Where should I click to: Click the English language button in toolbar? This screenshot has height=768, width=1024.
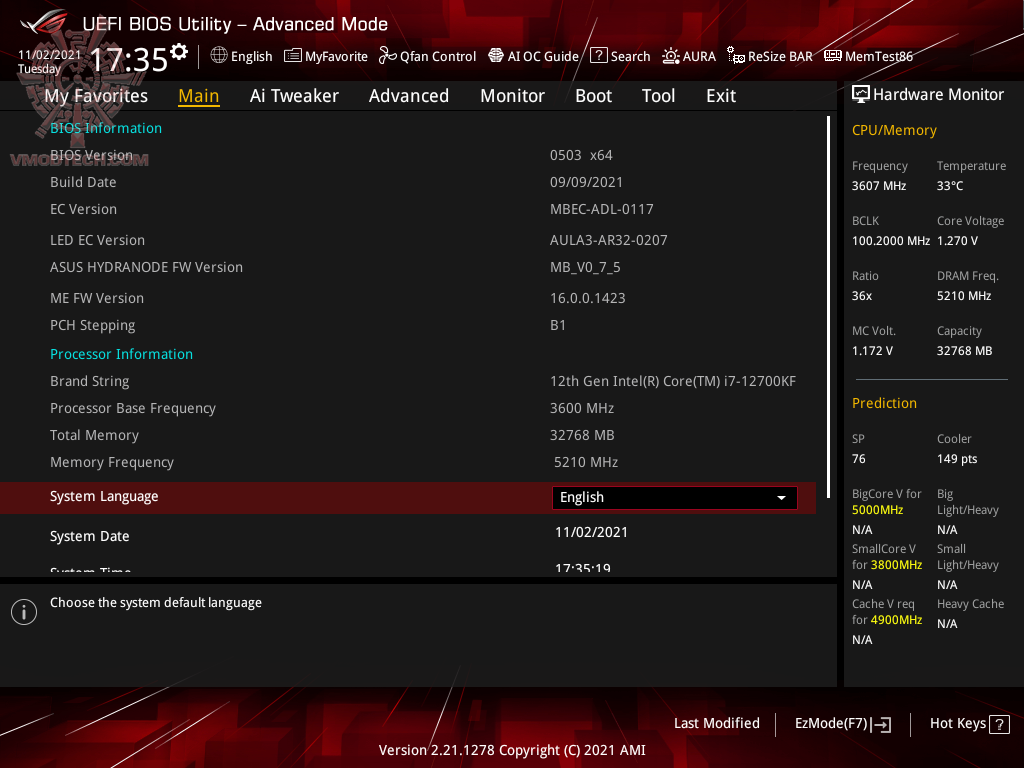pyautogui.click(x=242, y=56)
